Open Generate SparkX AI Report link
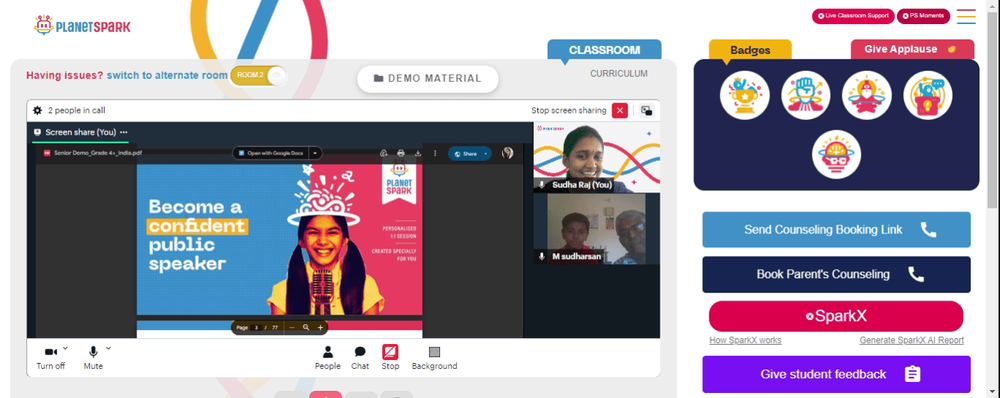1000x398 pixels. (x=911, y=341)
